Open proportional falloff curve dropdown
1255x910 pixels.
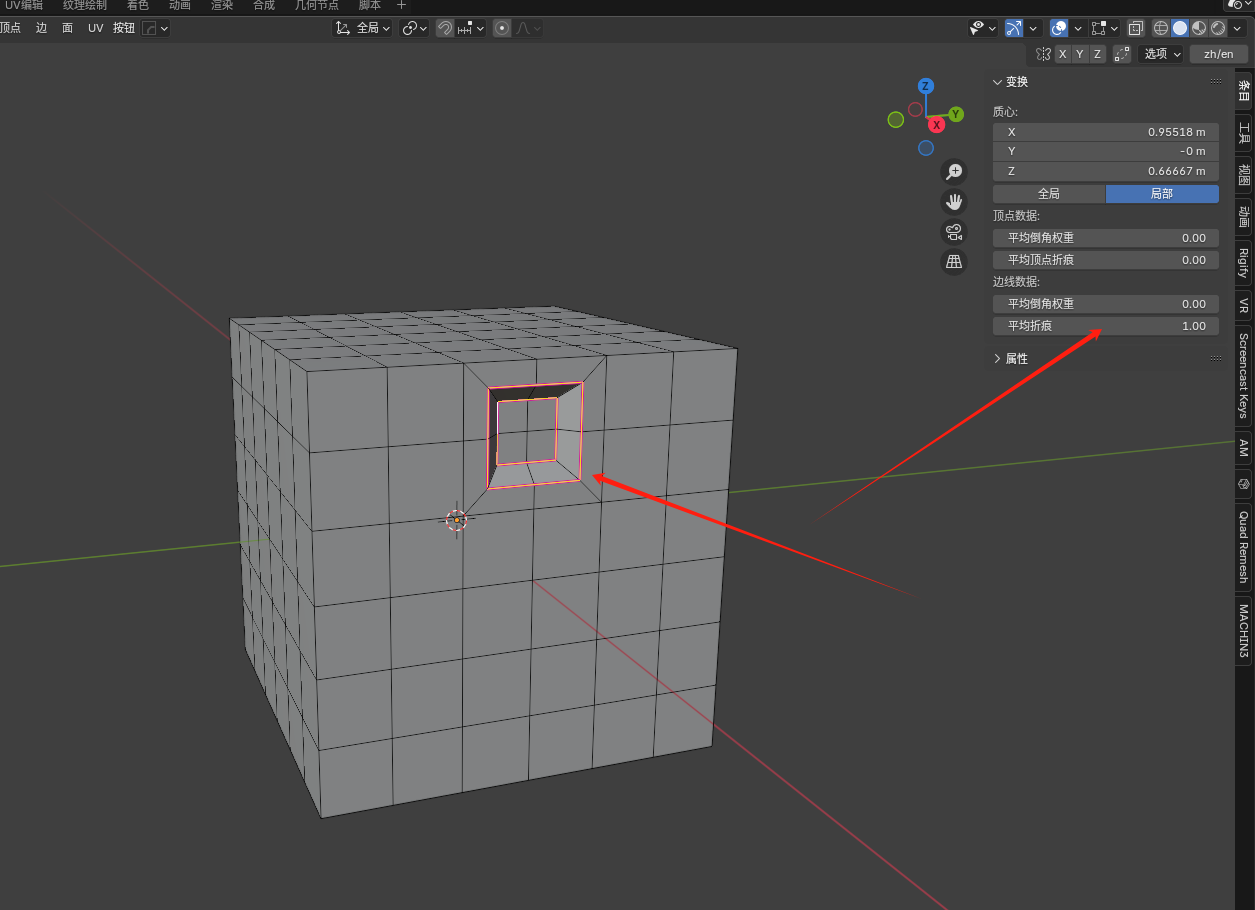(x=529, y=28)
